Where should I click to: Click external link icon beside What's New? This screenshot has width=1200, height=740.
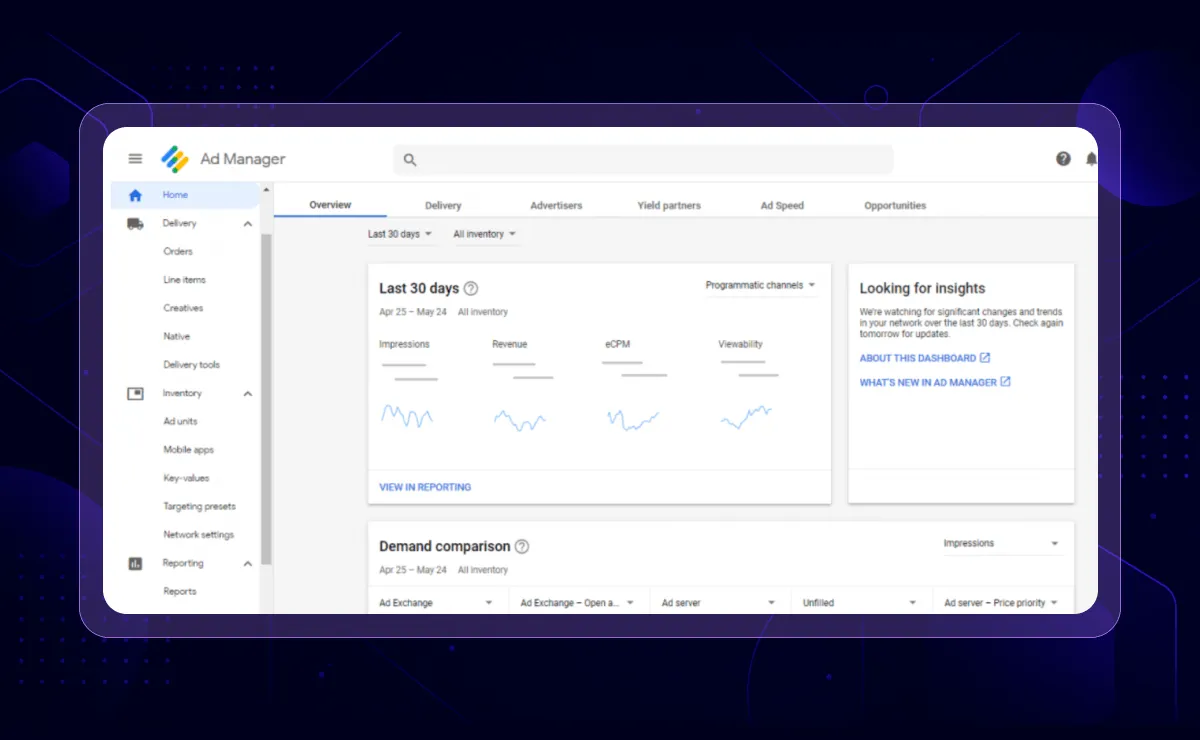[1006, 382]
